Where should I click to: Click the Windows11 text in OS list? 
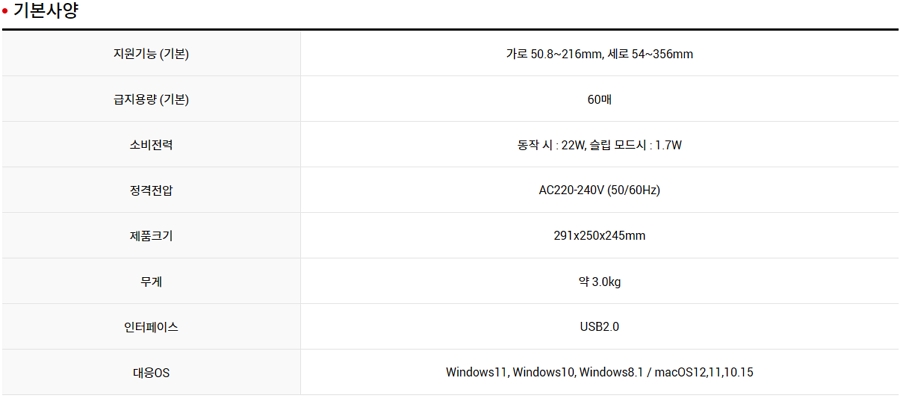(476, 372)
